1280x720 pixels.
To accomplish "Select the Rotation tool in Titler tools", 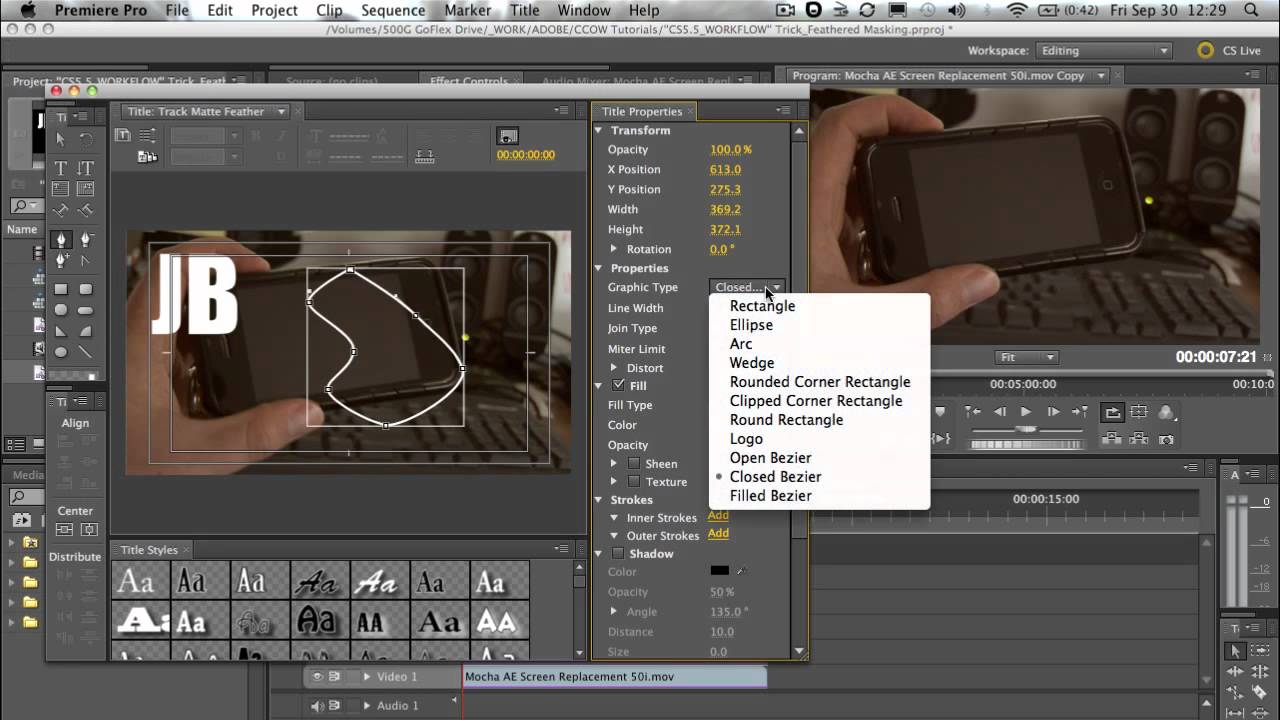I will tap(86, 141).
